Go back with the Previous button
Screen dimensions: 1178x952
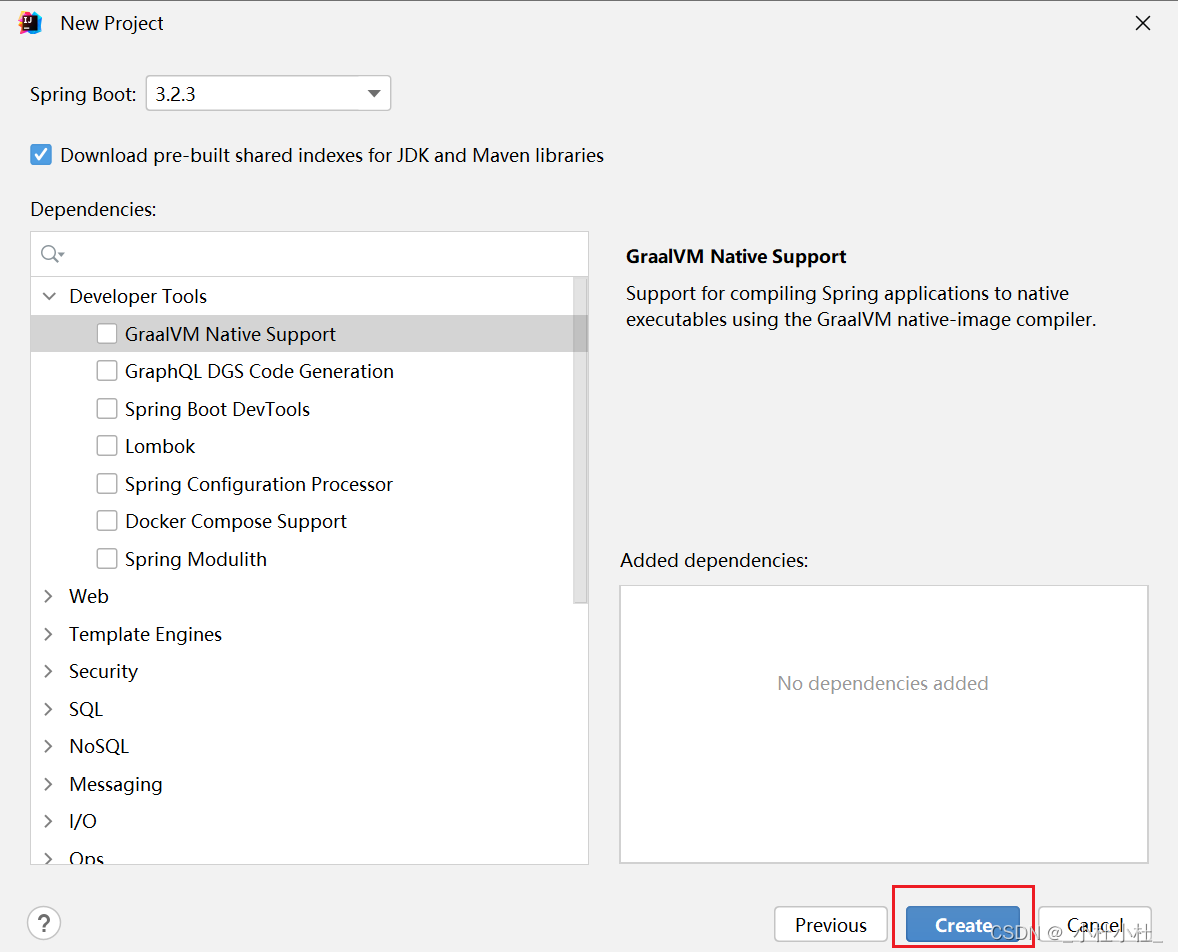(x=831, y=924)
